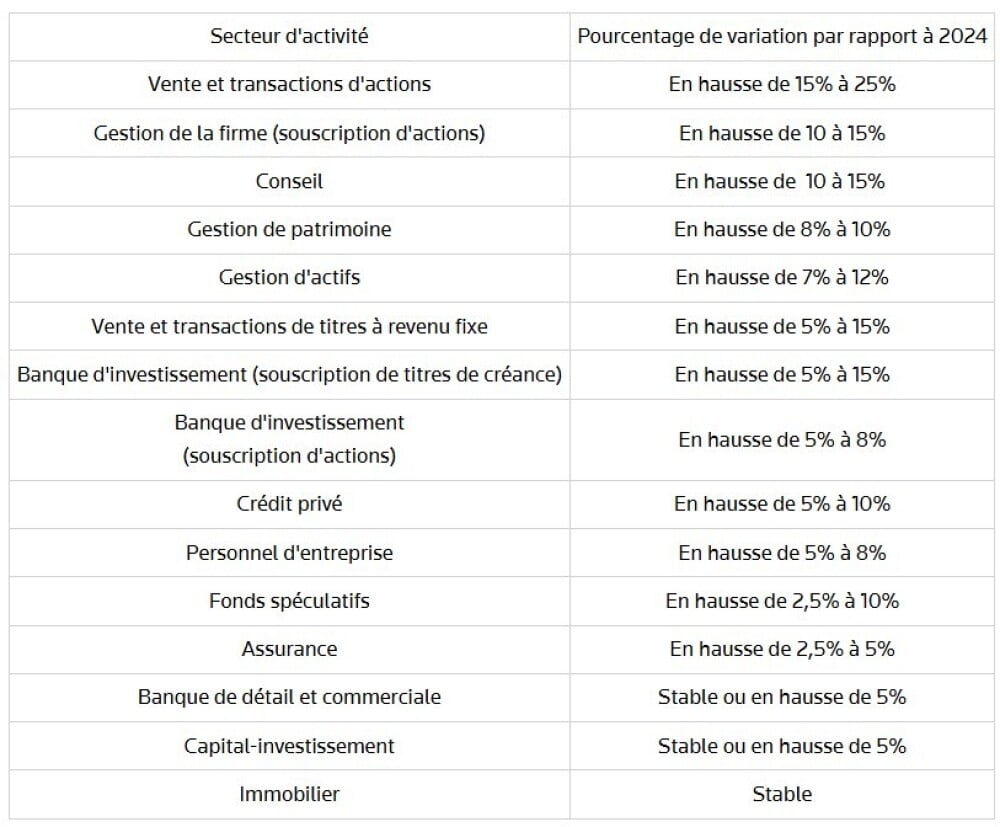
Task: Click 'Vente et transactions de titres à revenu fixe'
Action: coord(289,326)
